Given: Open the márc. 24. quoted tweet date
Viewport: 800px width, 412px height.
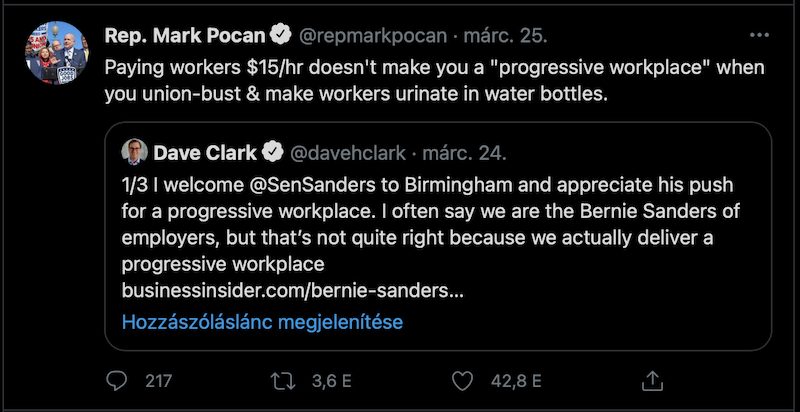Looking at the screenshot, I should (467, 152).
